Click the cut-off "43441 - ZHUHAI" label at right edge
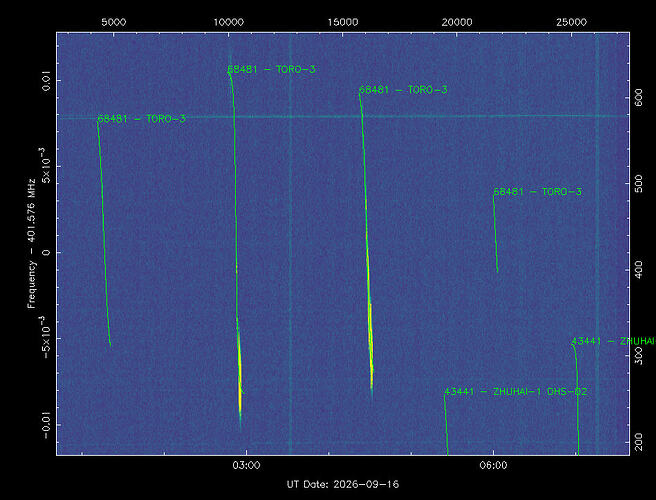 coord(613,341)
